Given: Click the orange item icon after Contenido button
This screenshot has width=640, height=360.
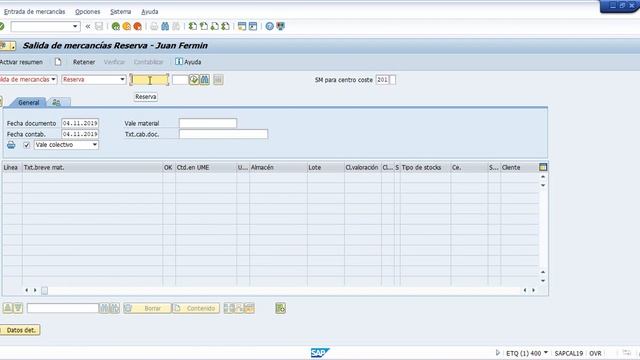Looking at the screenshot, I should point(249,308).
